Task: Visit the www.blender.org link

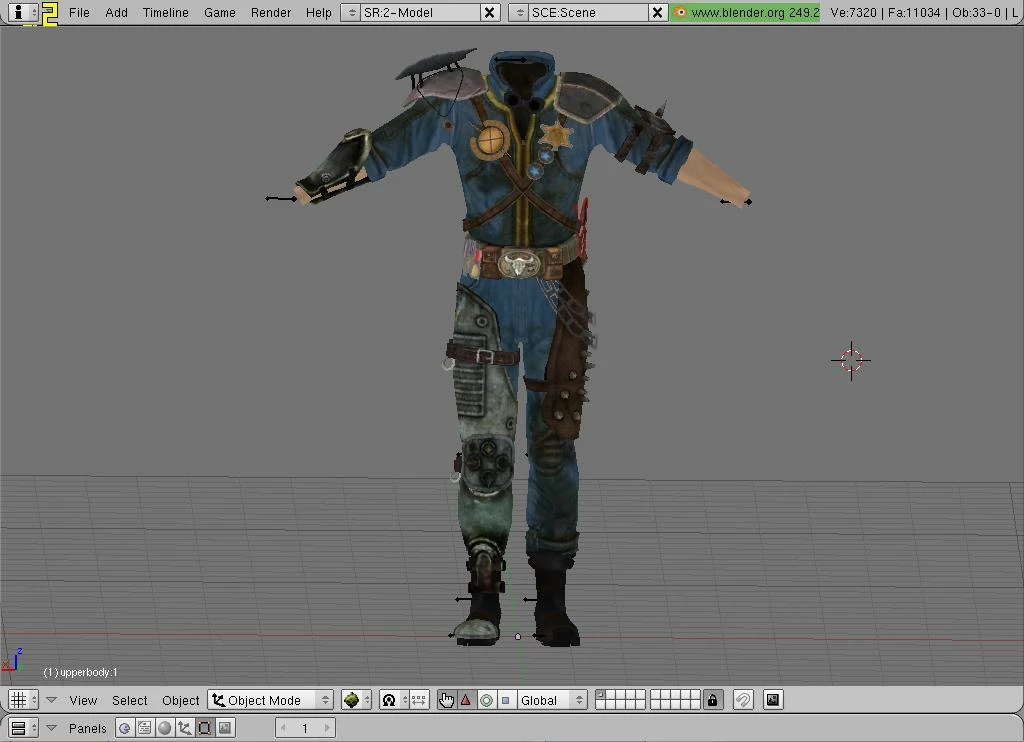Action: [746, 12]
